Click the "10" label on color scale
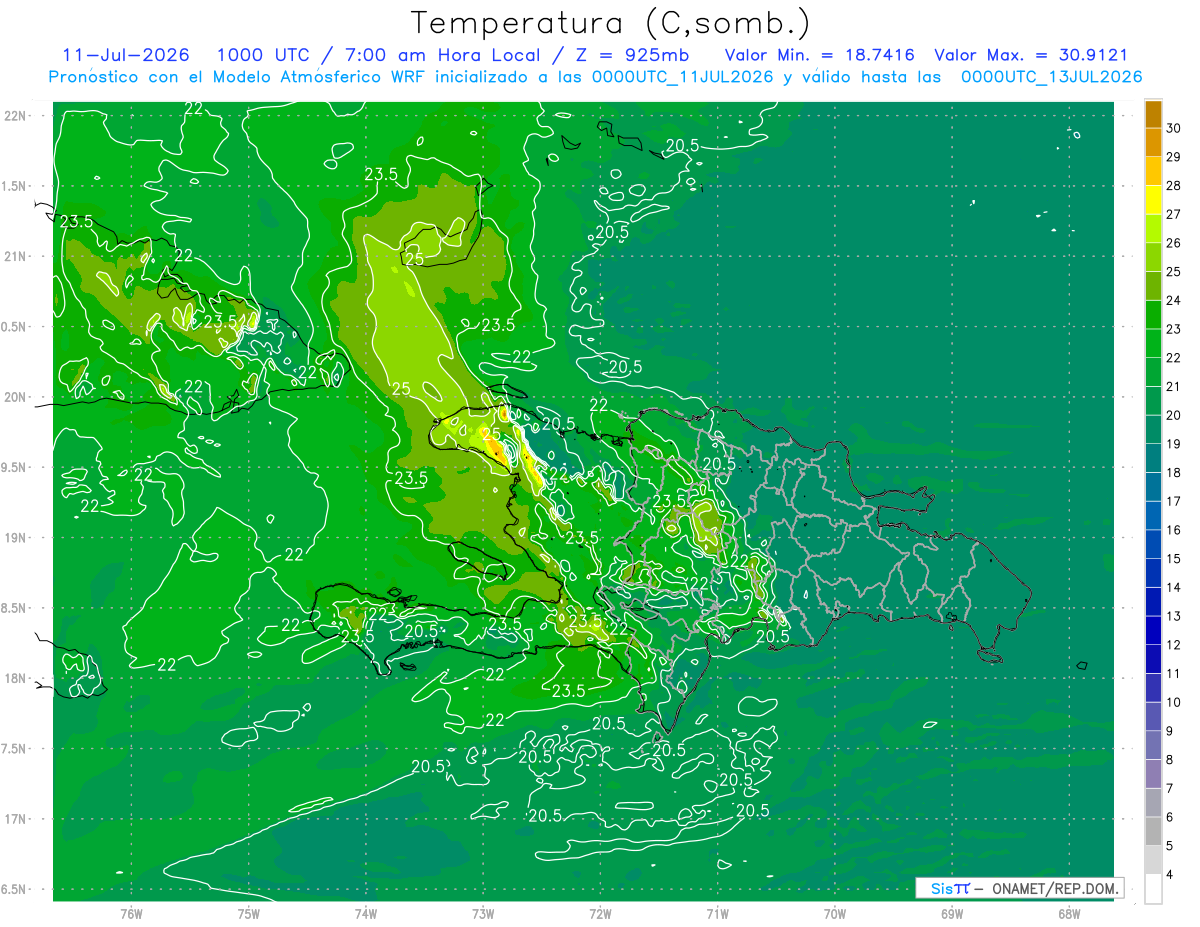Viewport: 1200px width, 927px height. (1174, 702)
